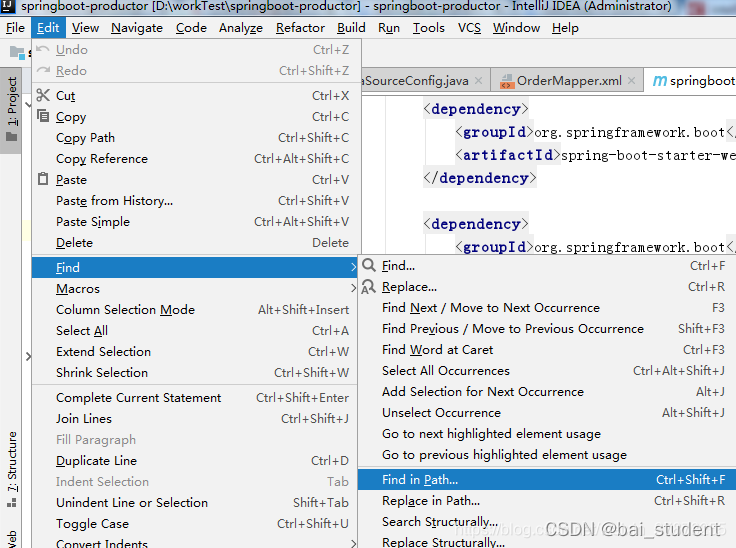736x548 pixels.
Task: Open the File menu
Action: tap(15, 28)
